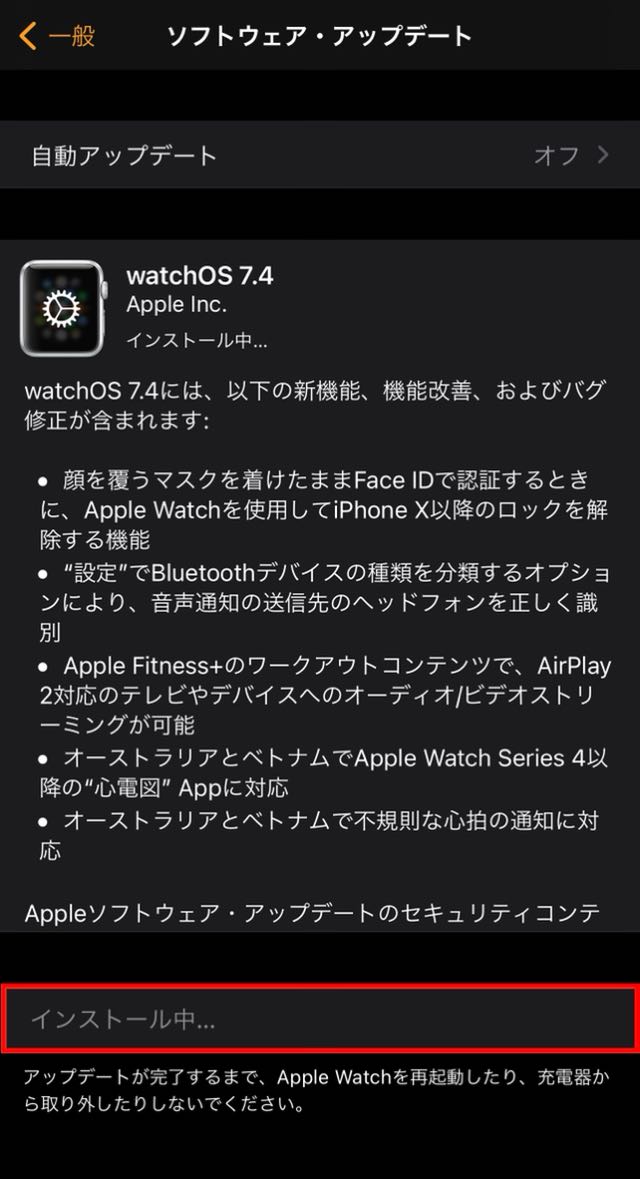Expand 自動アップデート via right chevron
Viewport: 640px width, 1179px height.
603,155
